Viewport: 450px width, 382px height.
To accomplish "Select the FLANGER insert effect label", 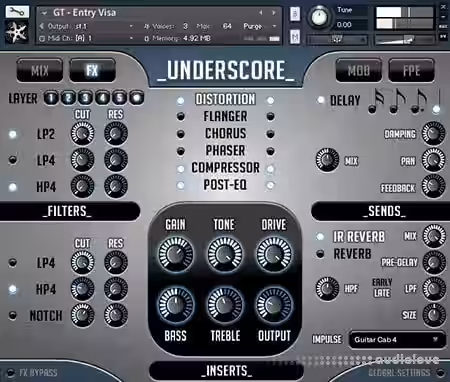I will [x=225, y=116].
